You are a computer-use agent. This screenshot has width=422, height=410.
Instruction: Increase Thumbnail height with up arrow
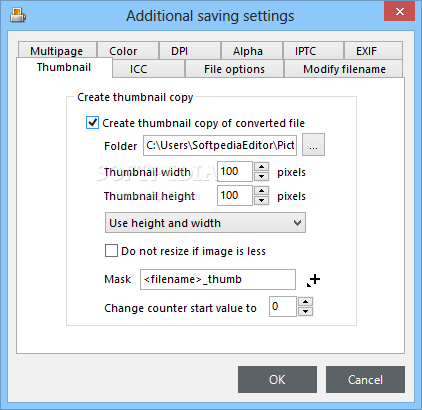click(262, 191)
